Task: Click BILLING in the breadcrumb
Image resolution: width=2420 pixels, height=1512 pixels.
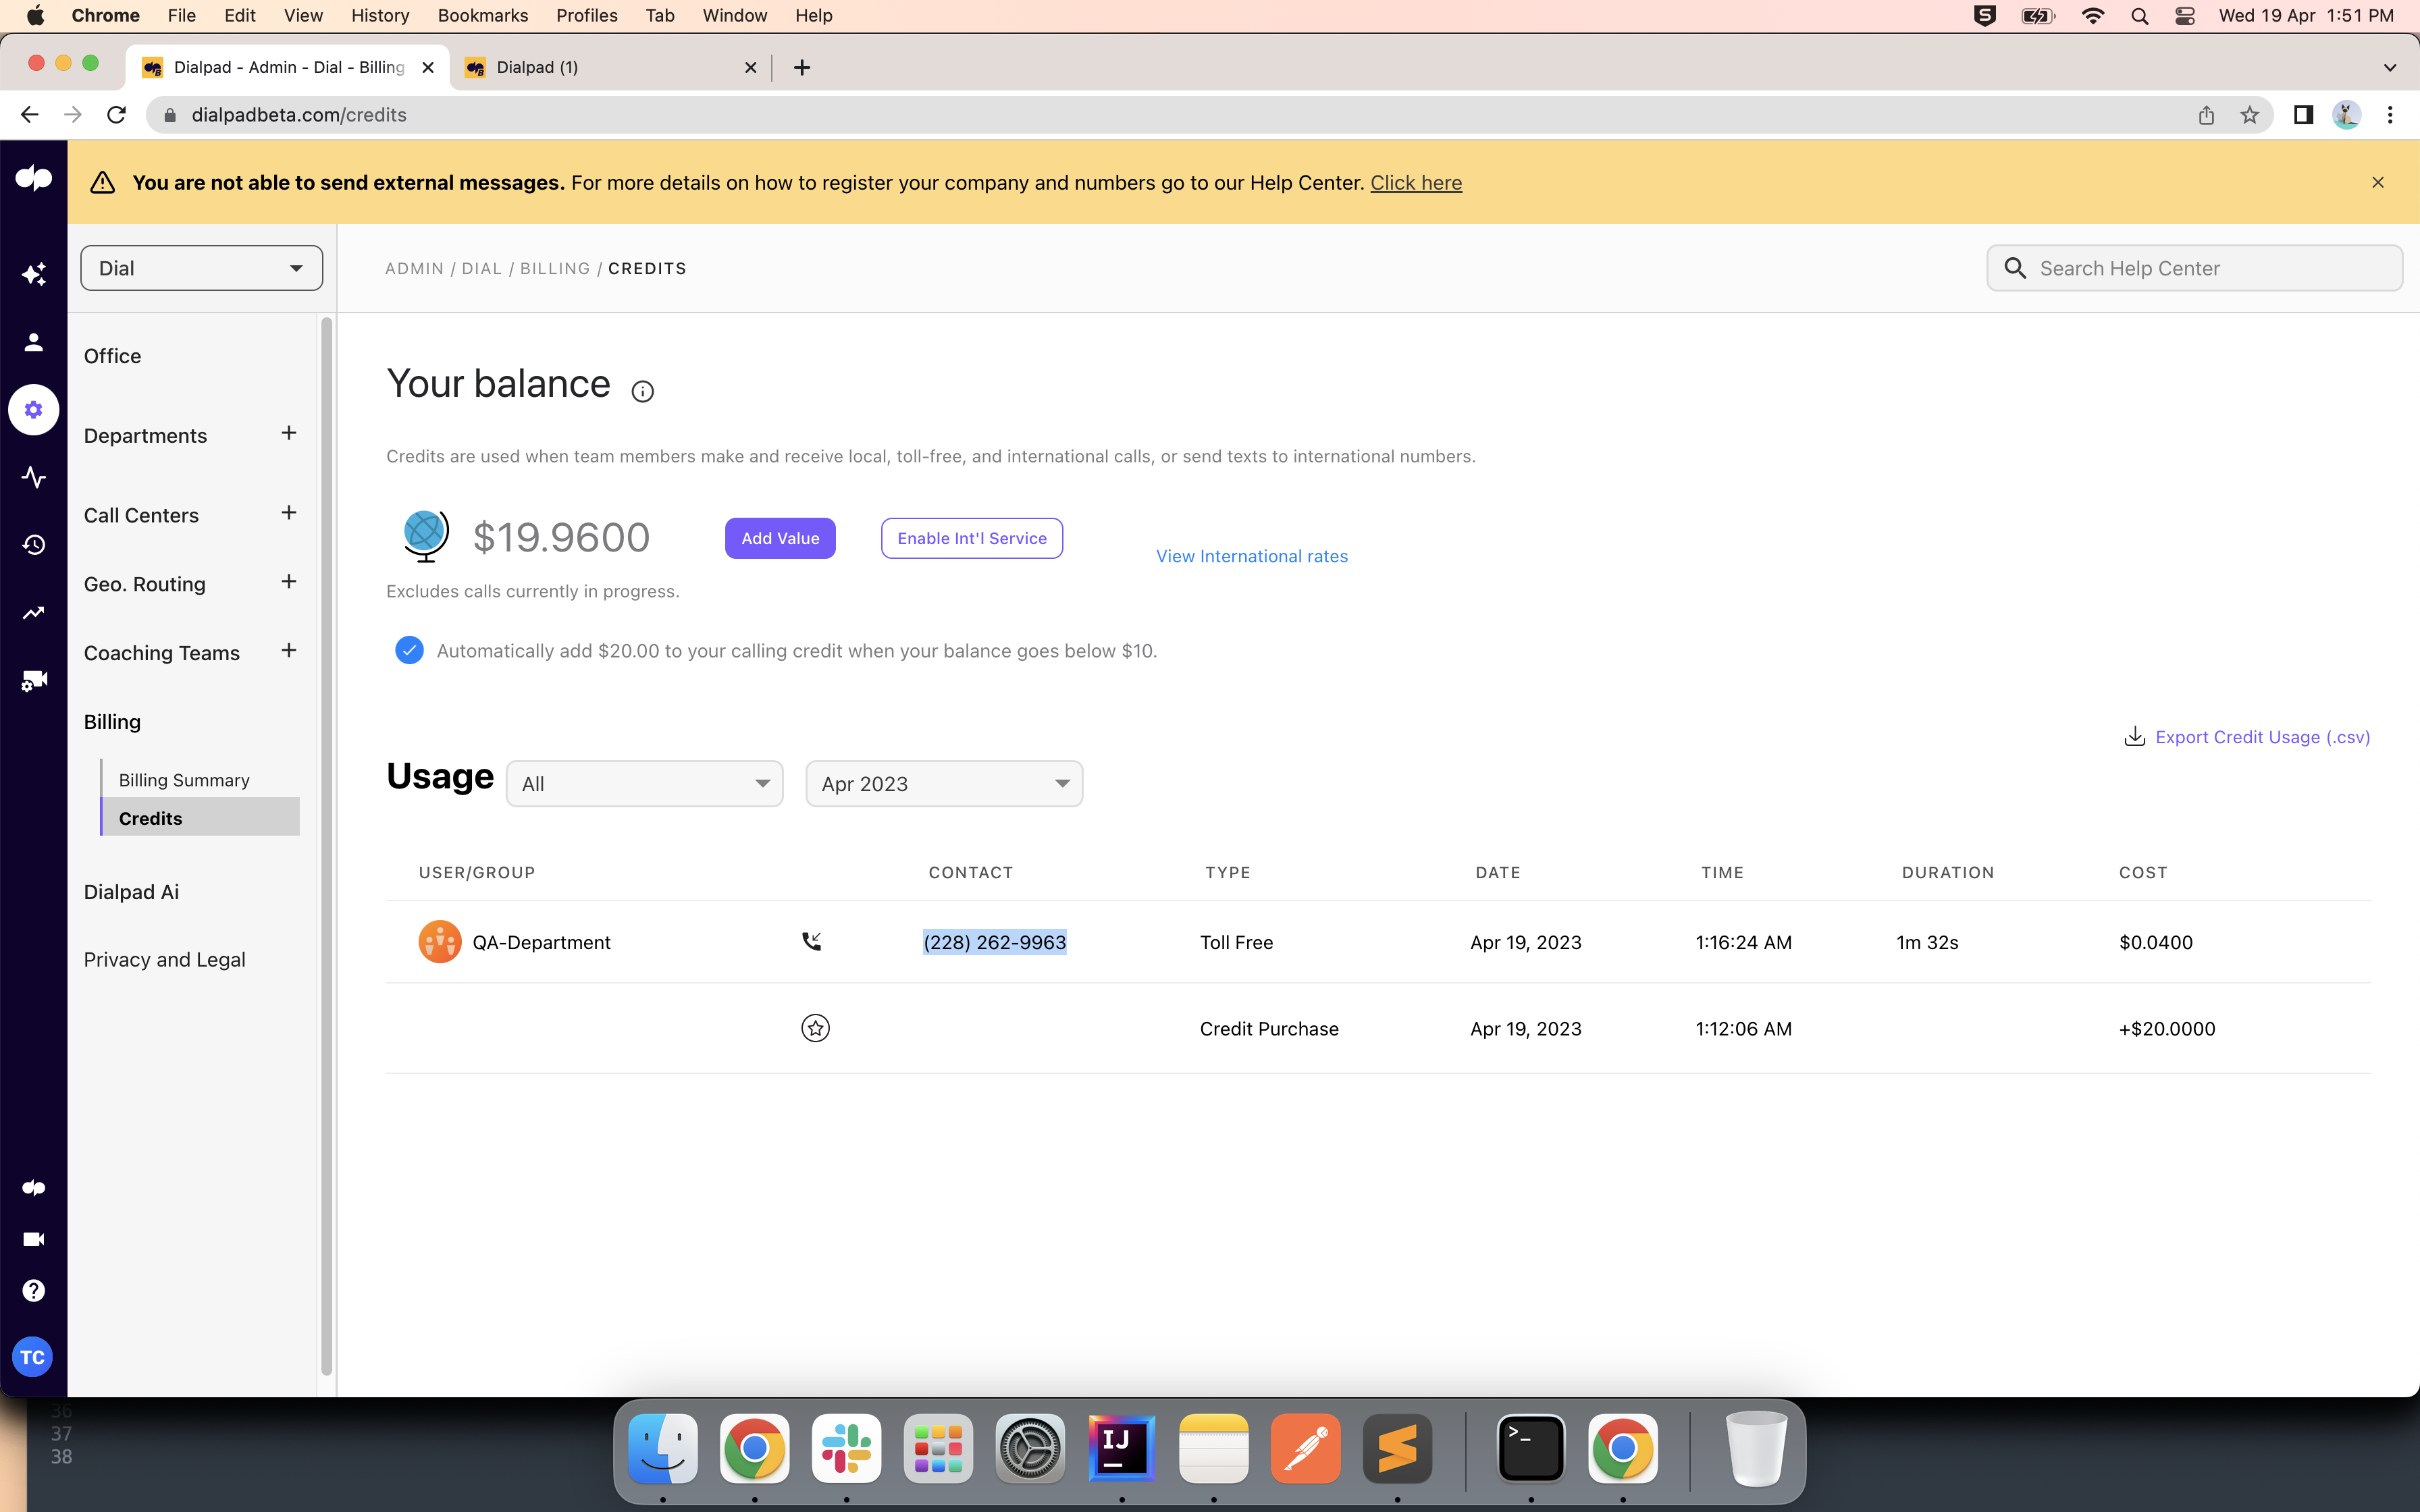Action: (555, 268)
